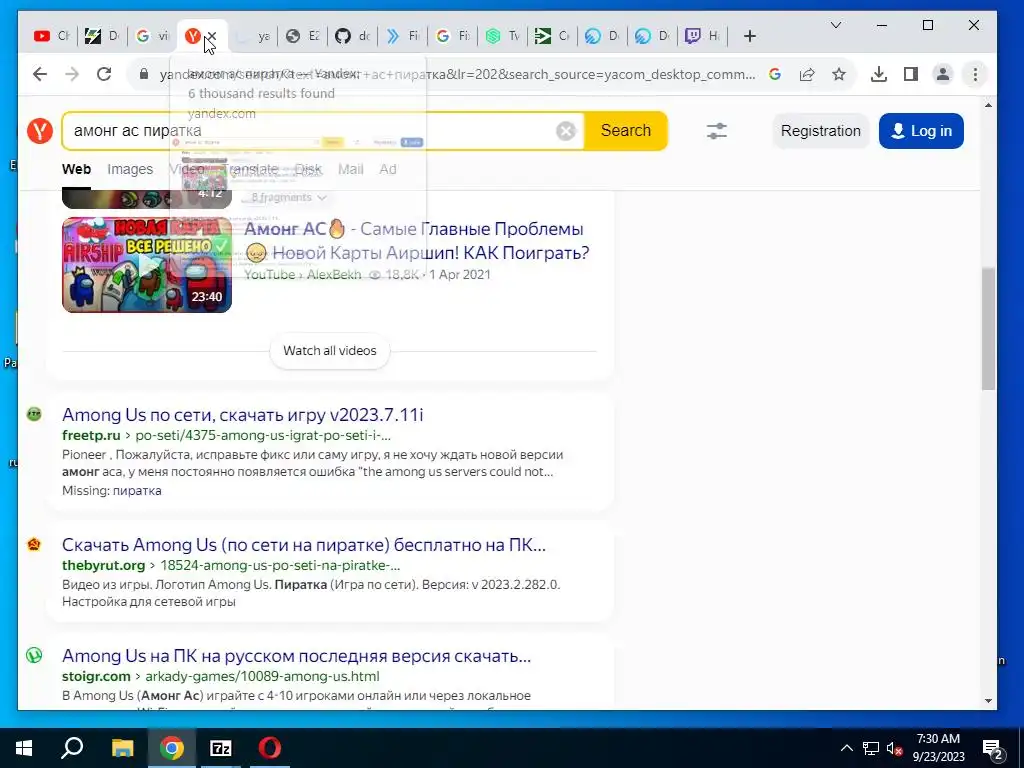1024x768 pixels.
Task: Bookmark this page with star icon
Action: 839,74
